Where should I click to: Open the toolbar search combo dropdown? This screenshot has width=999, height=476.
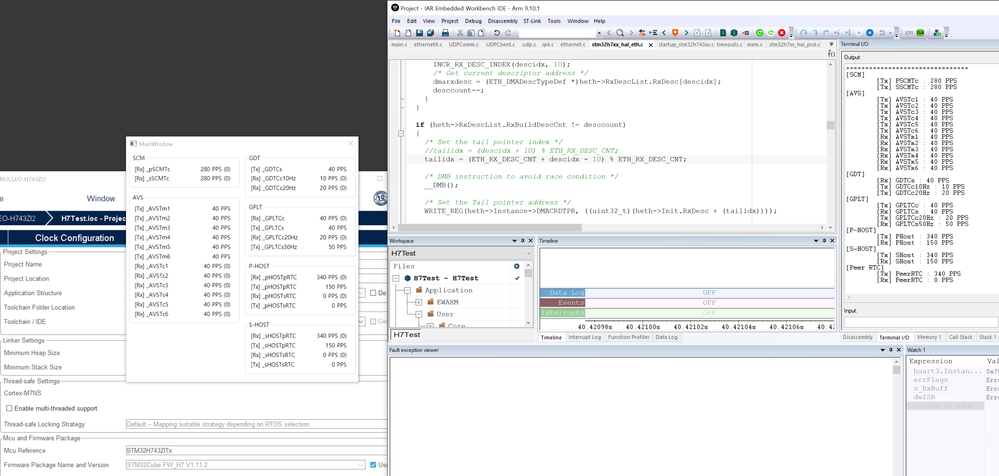pyautogui.click(x=599, y=32)
